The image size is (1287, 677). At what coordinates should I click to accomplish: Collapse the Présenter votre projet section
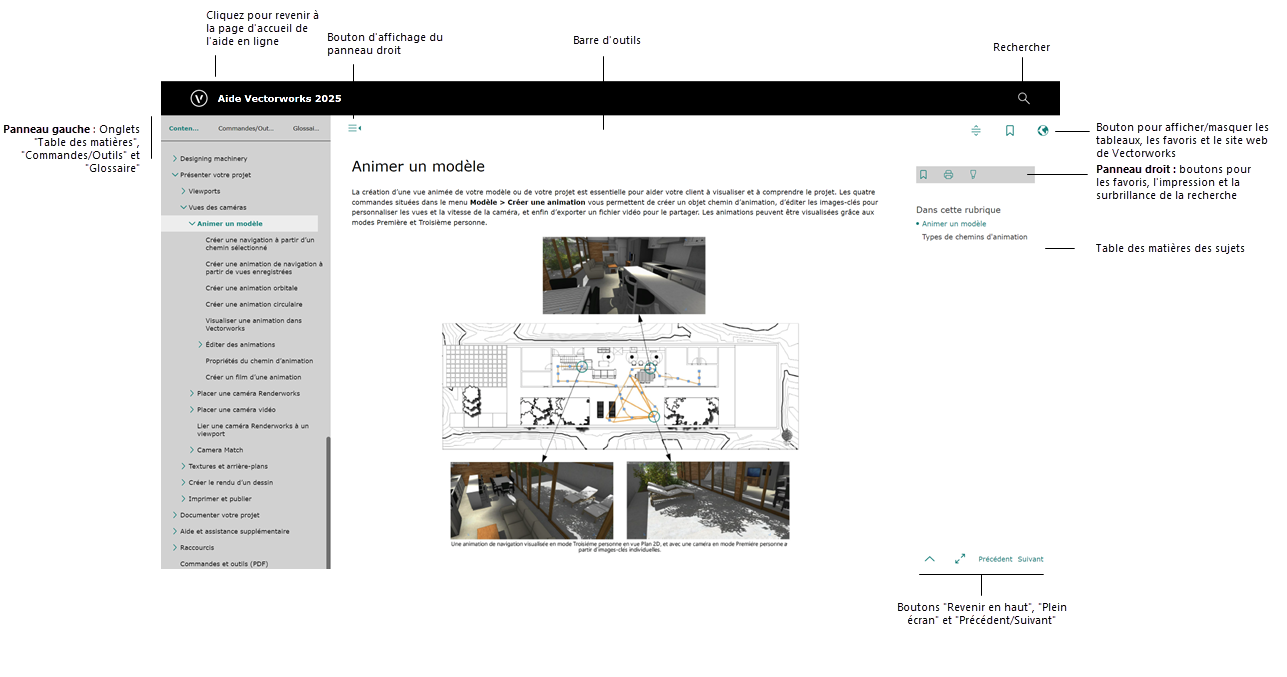pyautogui.click(x=174, y=175)
